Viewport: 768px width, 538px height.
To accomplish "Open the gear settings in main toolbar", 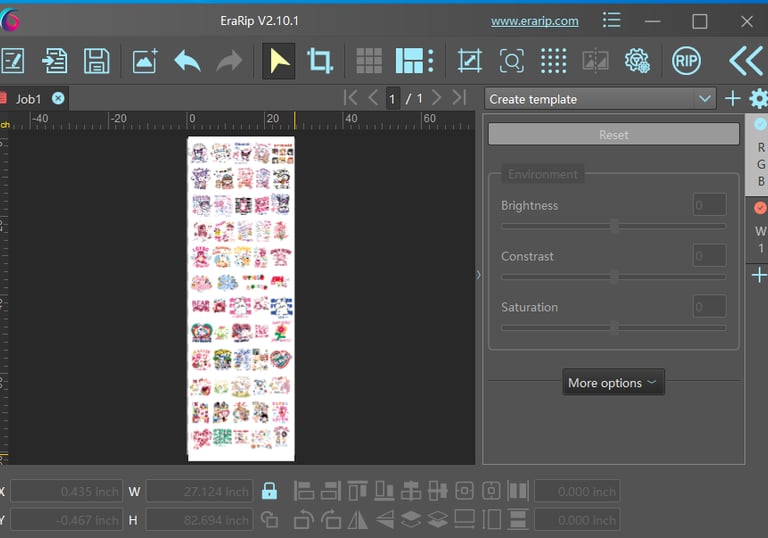I will (x=637, y=61).
